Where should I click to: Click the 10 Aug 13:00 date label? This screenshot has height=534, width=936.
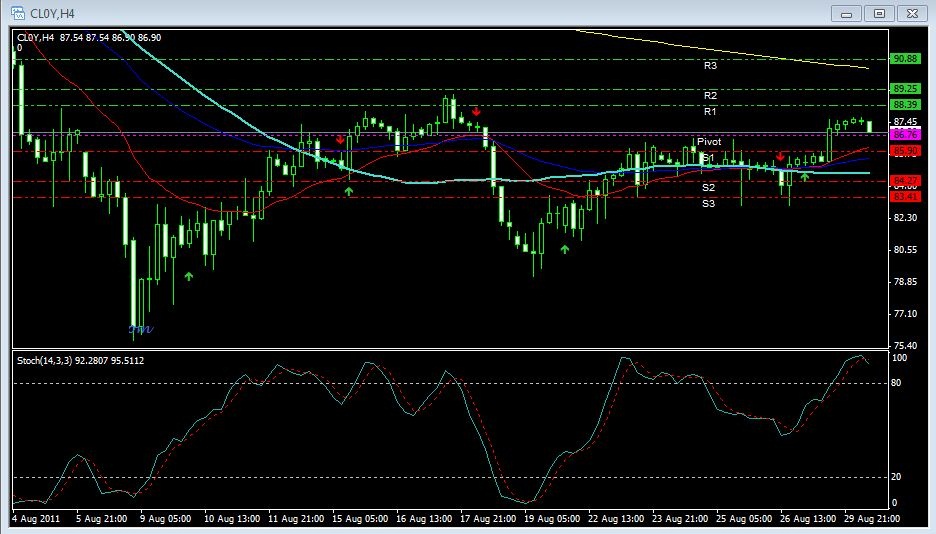pos(232,518)
